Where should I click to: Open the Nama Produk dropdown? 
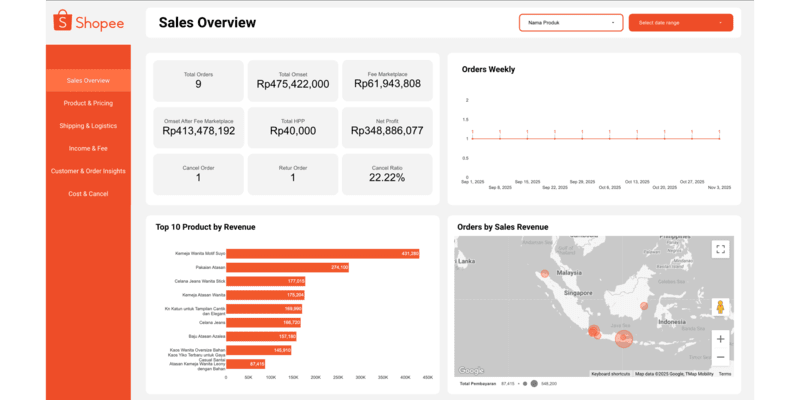coord(570,22)
